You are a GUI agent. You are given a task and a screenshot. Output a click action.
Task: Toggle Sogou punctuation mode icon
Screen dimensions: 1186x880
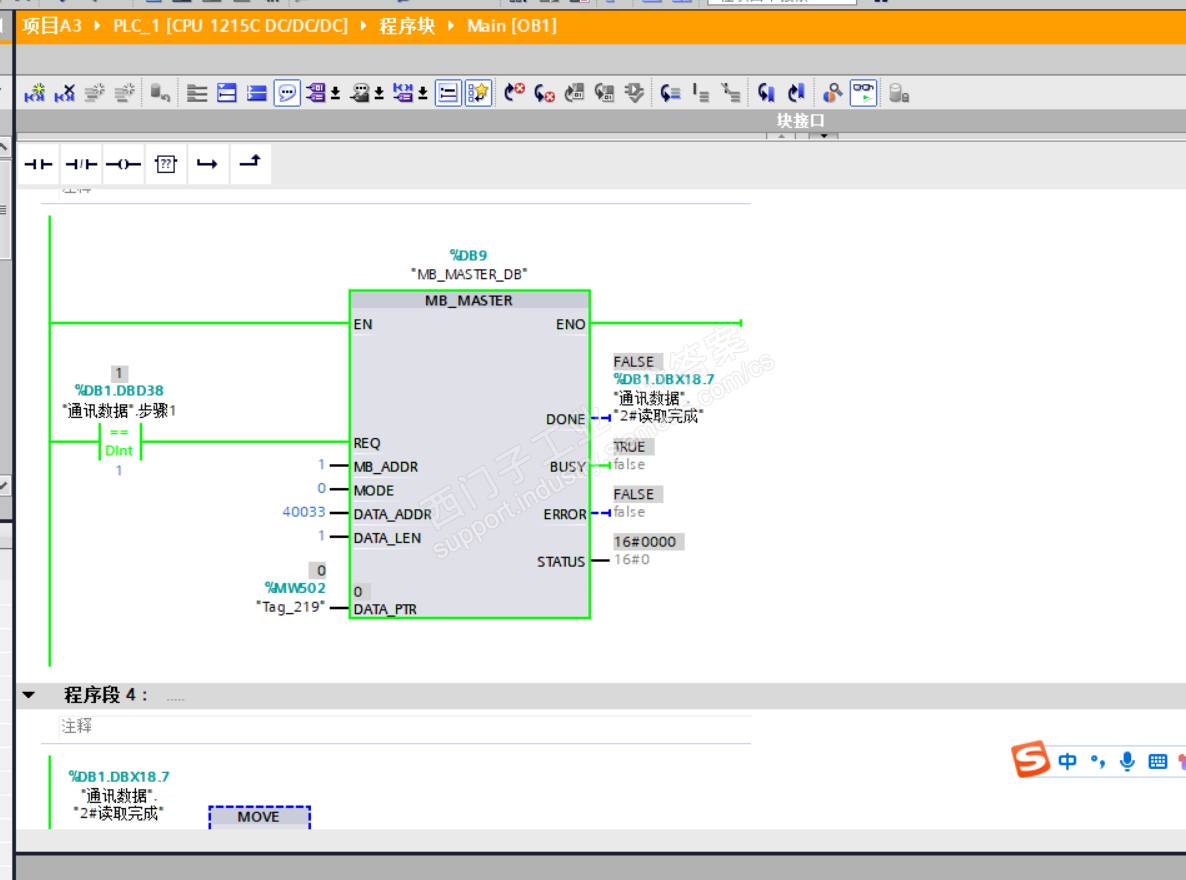tap(1098, 761)
